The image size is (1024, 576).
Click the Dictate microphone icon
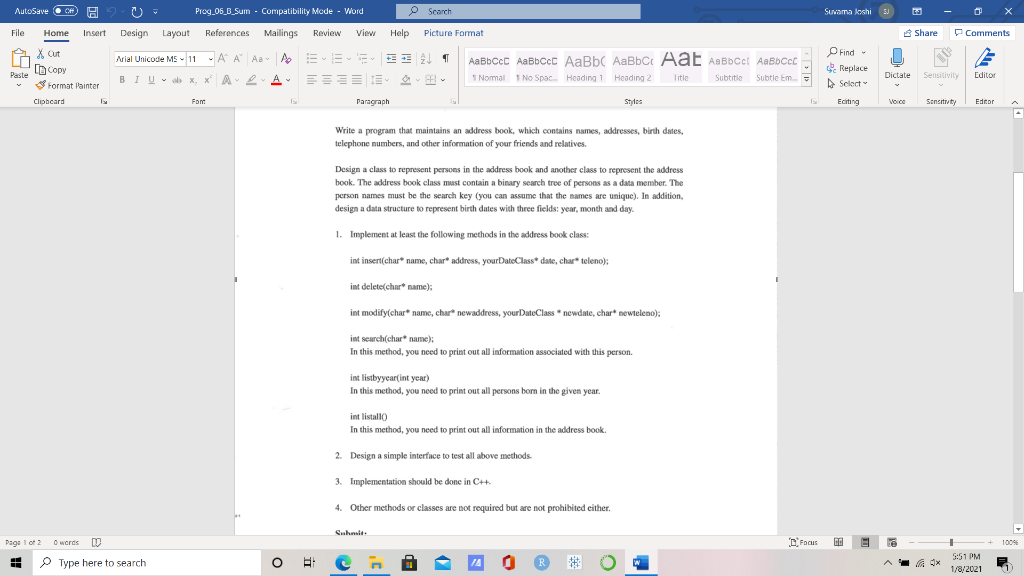896,58
